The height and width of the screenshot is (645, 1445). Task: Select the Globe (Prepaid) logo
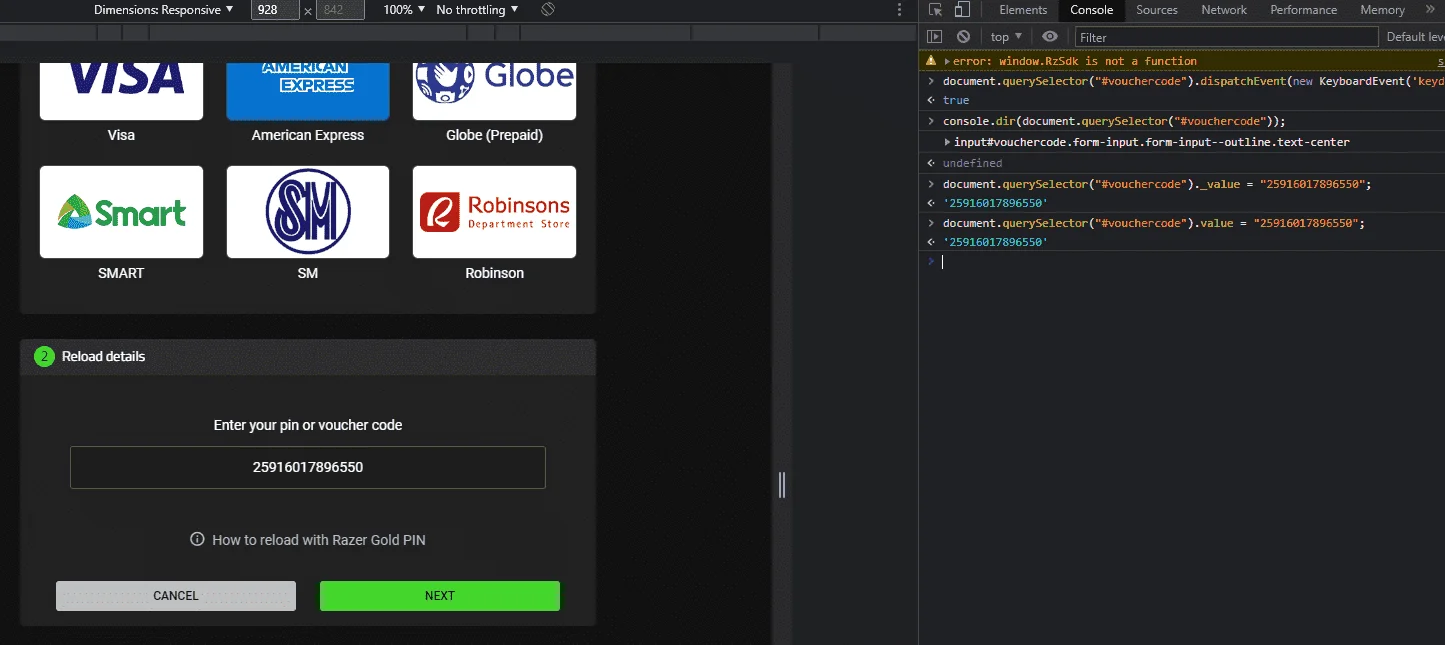click(x=494, y=90)
